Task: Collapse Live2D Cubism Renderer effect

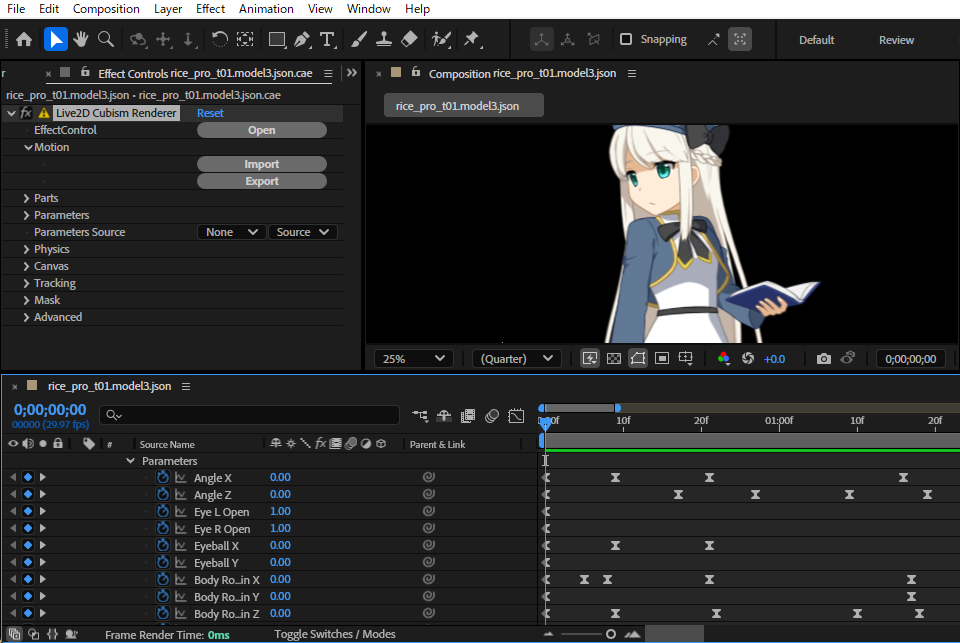Action: point(11,113)
